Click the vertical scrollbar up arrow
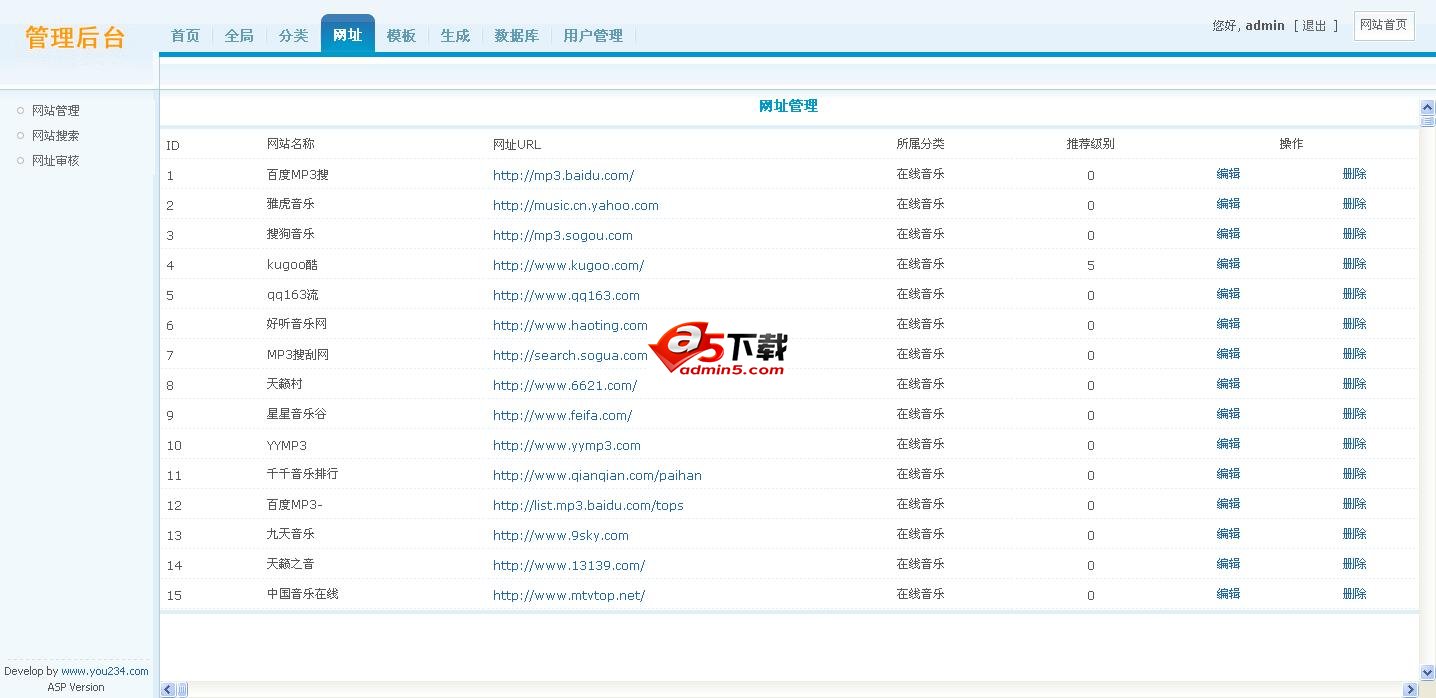The image size is (1436, 698). point(1427,107)
